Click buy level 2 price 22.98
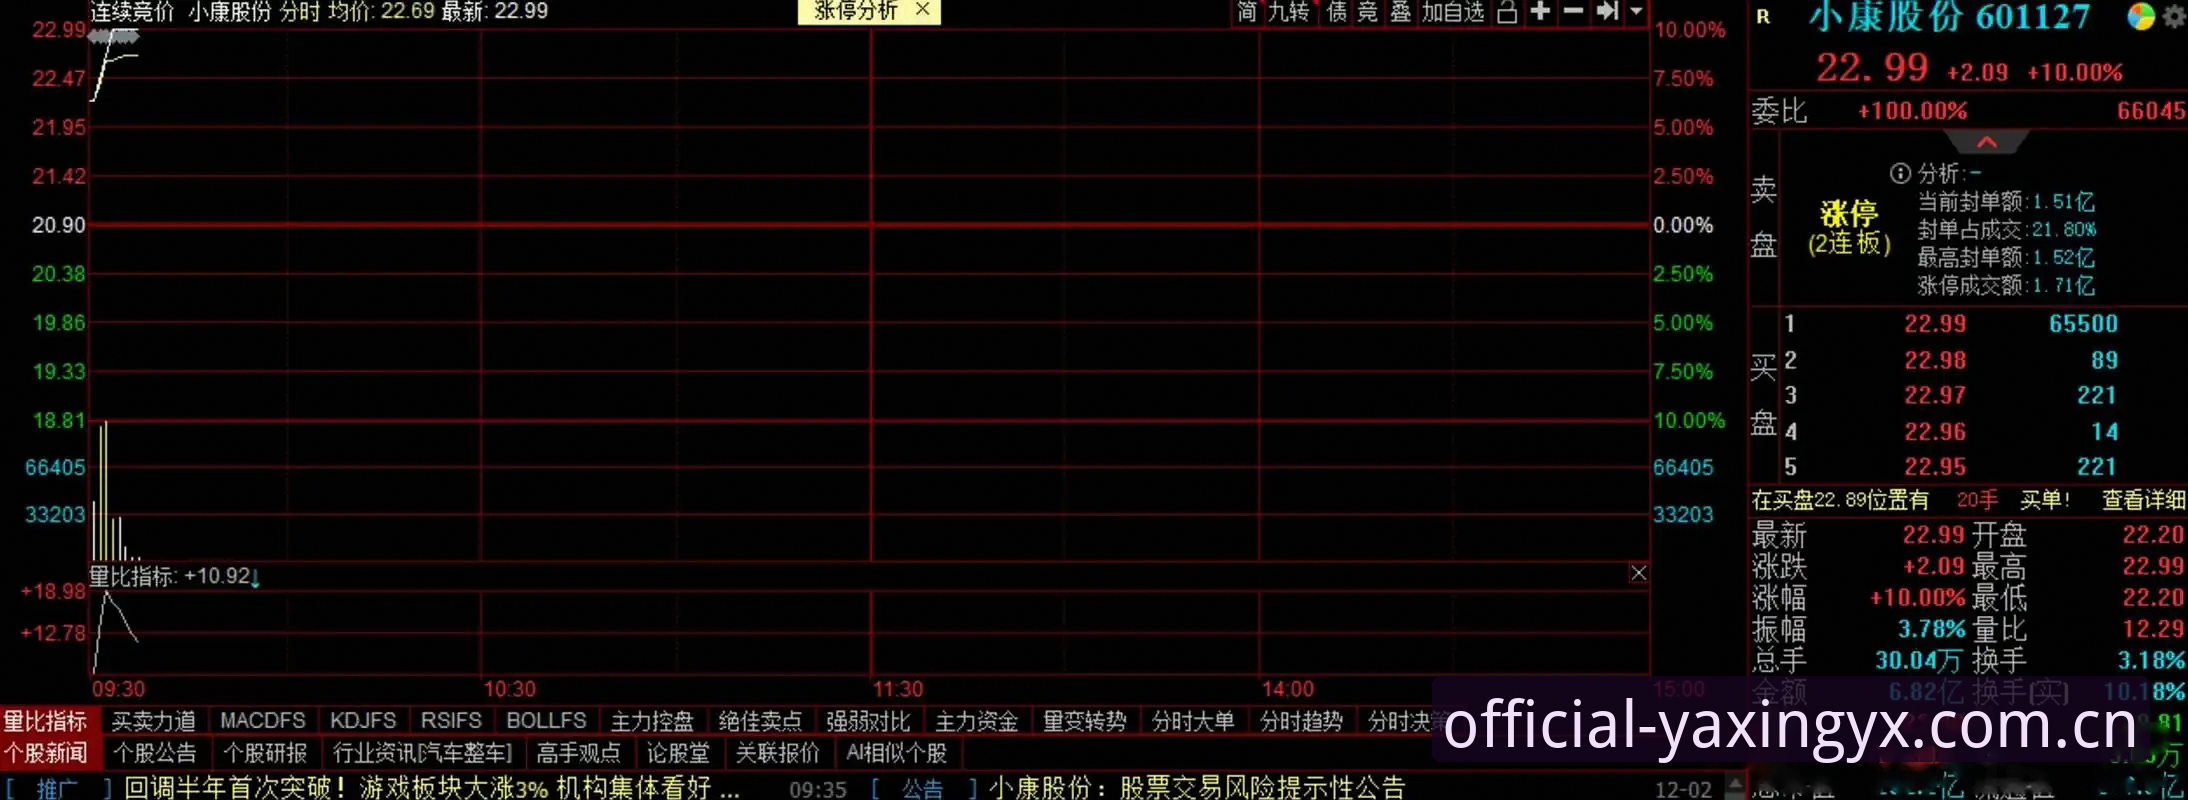 [1935, 360]
